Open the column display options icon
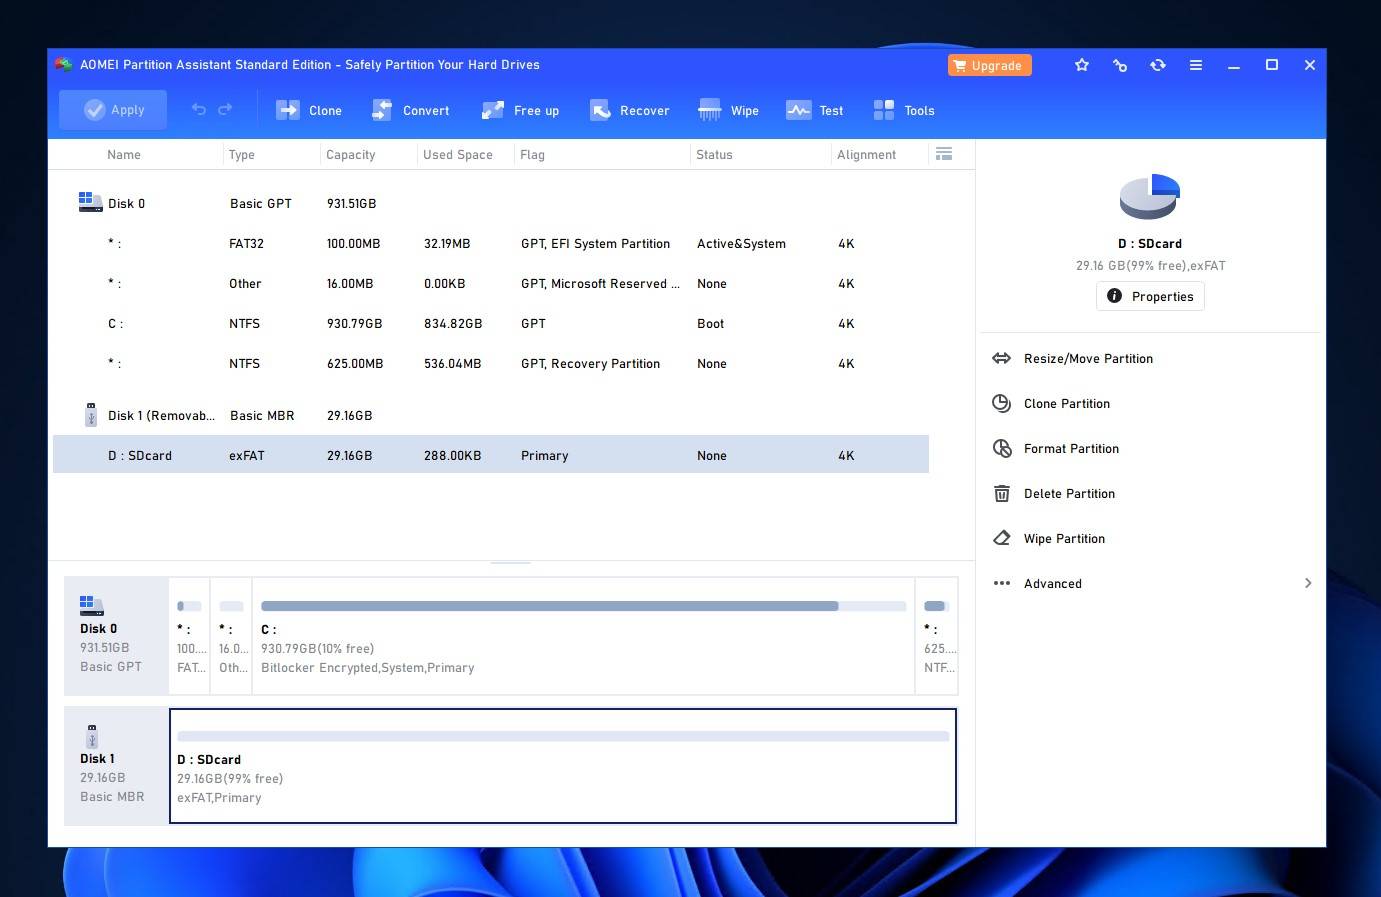This screenshot has width=1381, height=897. 944,154
